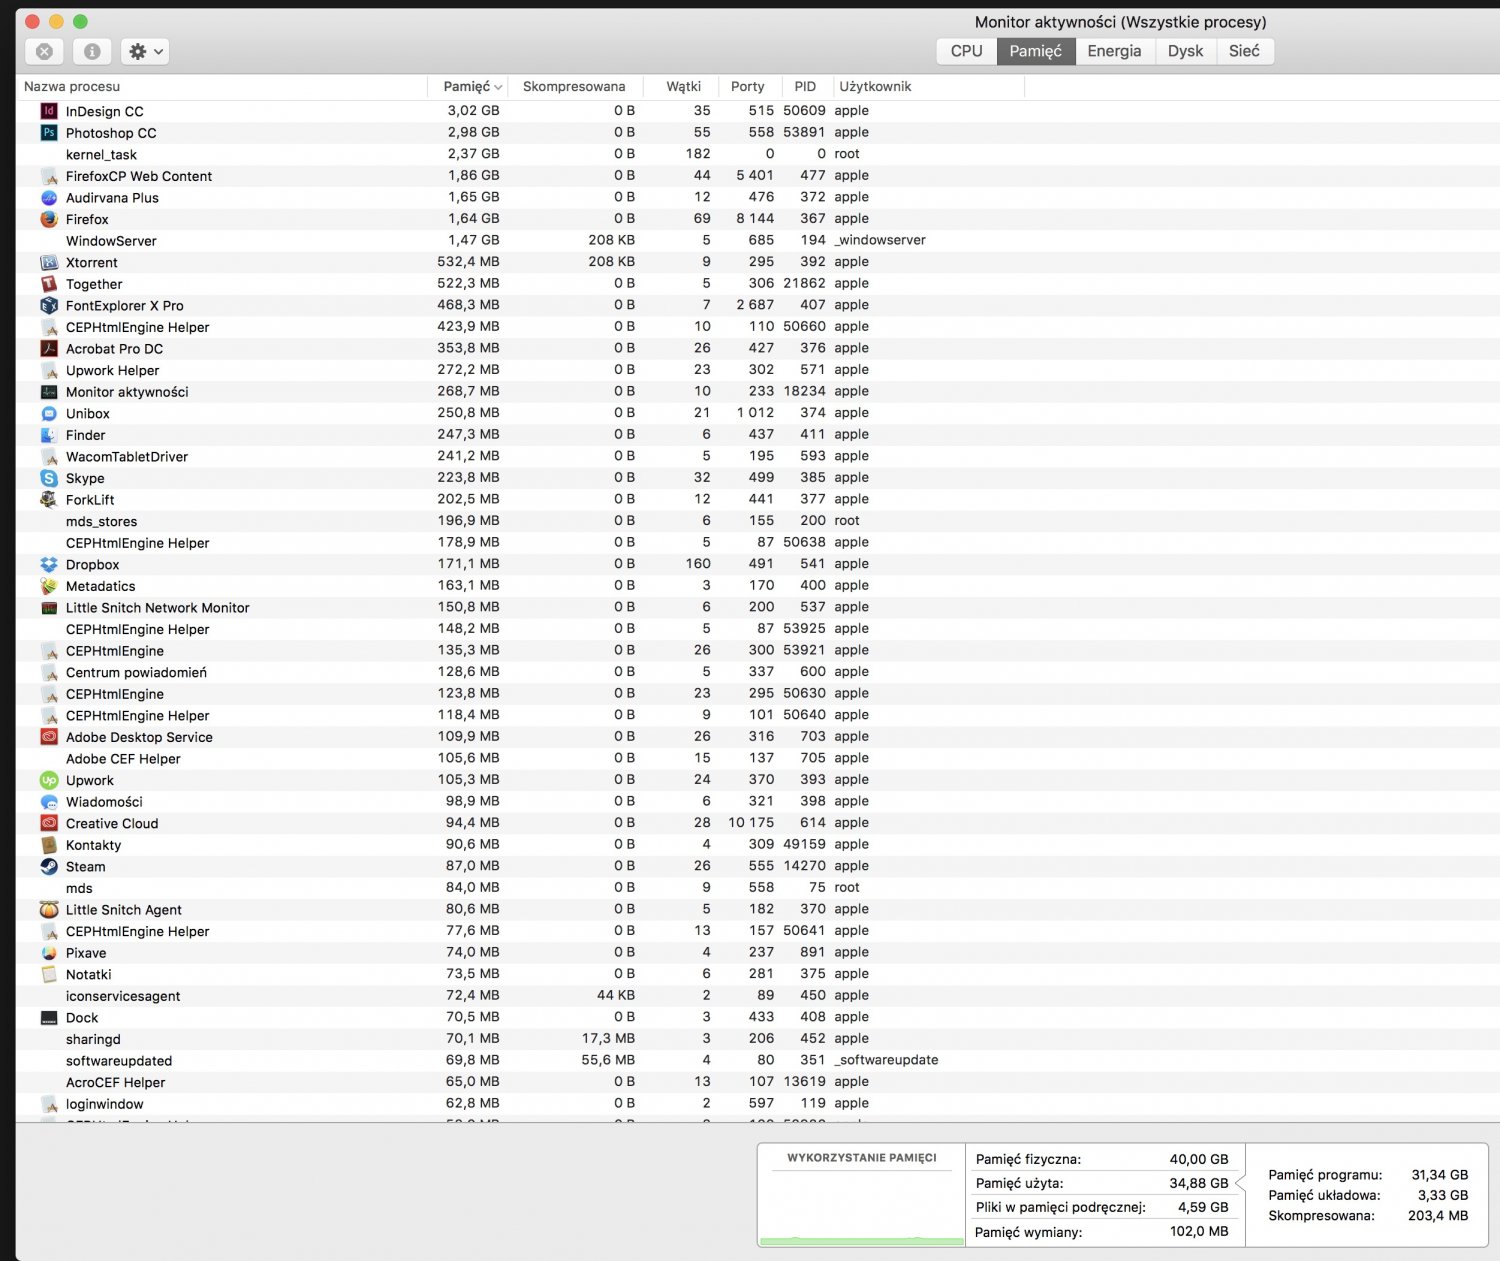Select the FontExplorer X Pro icon
The image size is (1500, 1261).
click(49, 305)
